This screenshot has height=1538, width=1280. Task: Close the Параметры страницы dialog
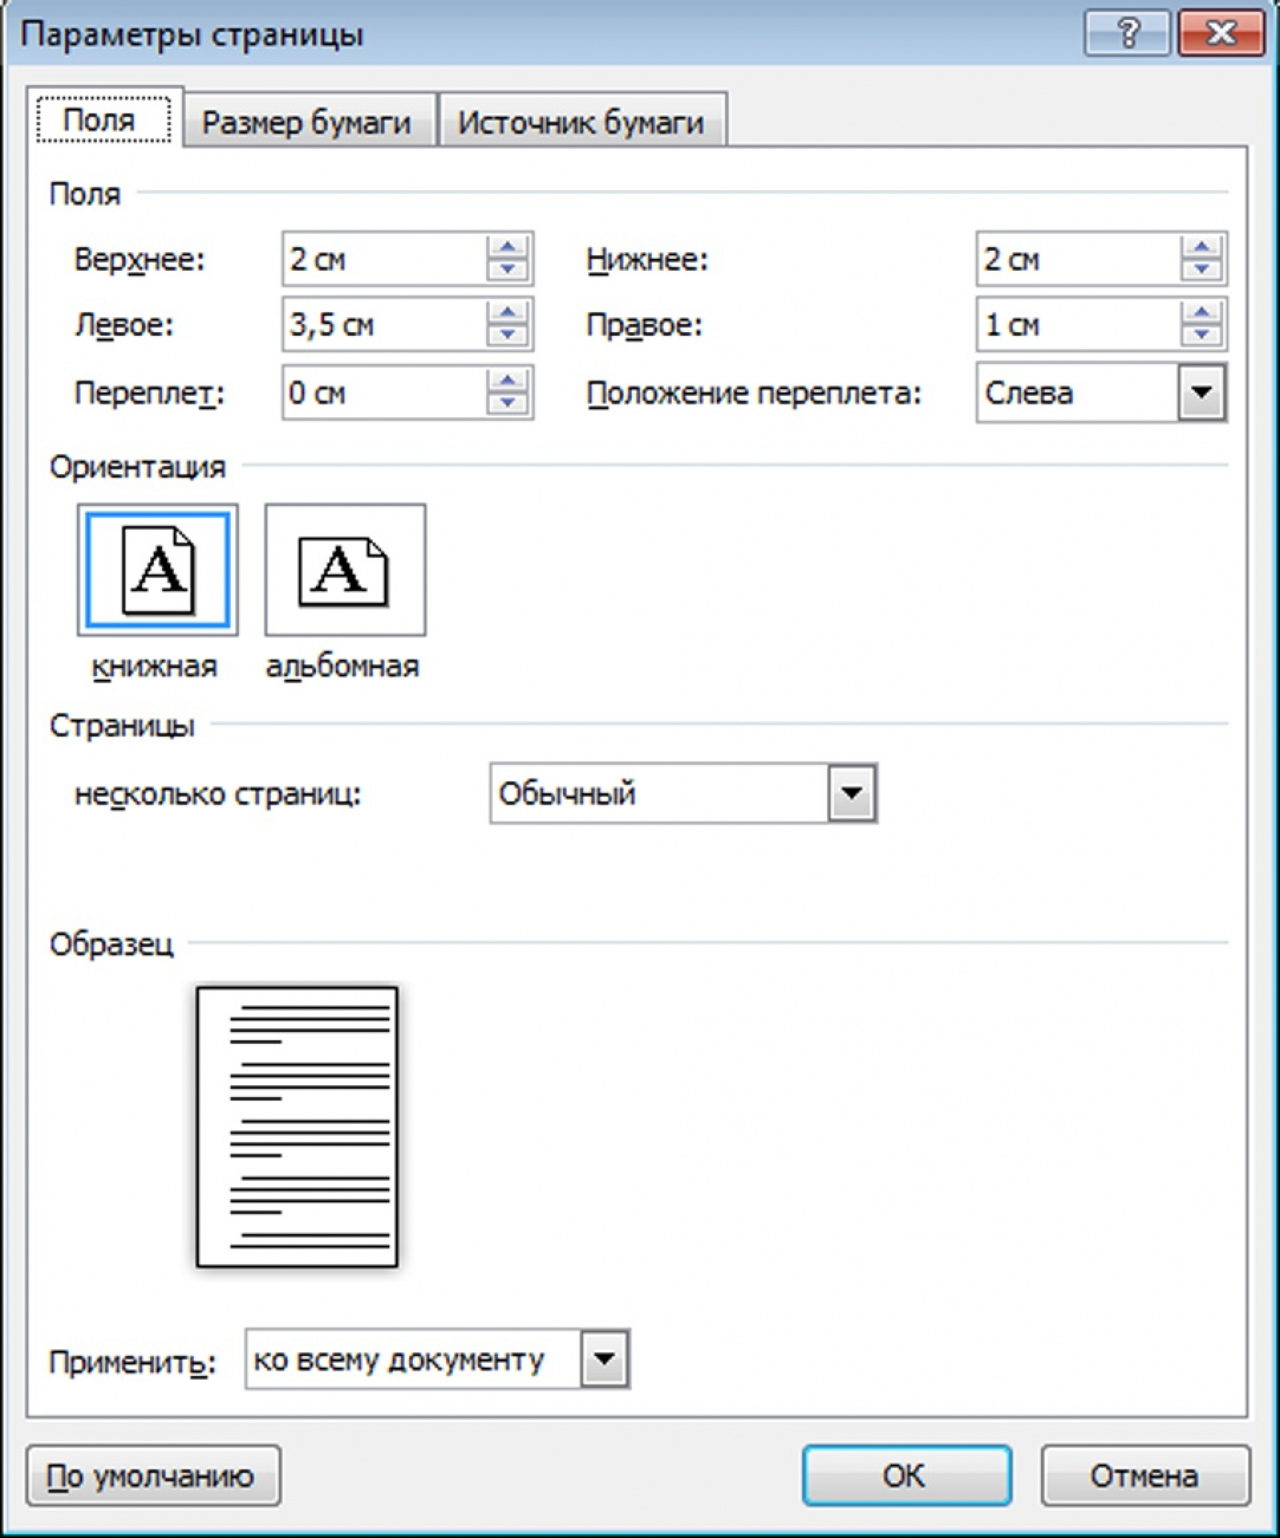pyautogui.click(x=1221, y=33)
